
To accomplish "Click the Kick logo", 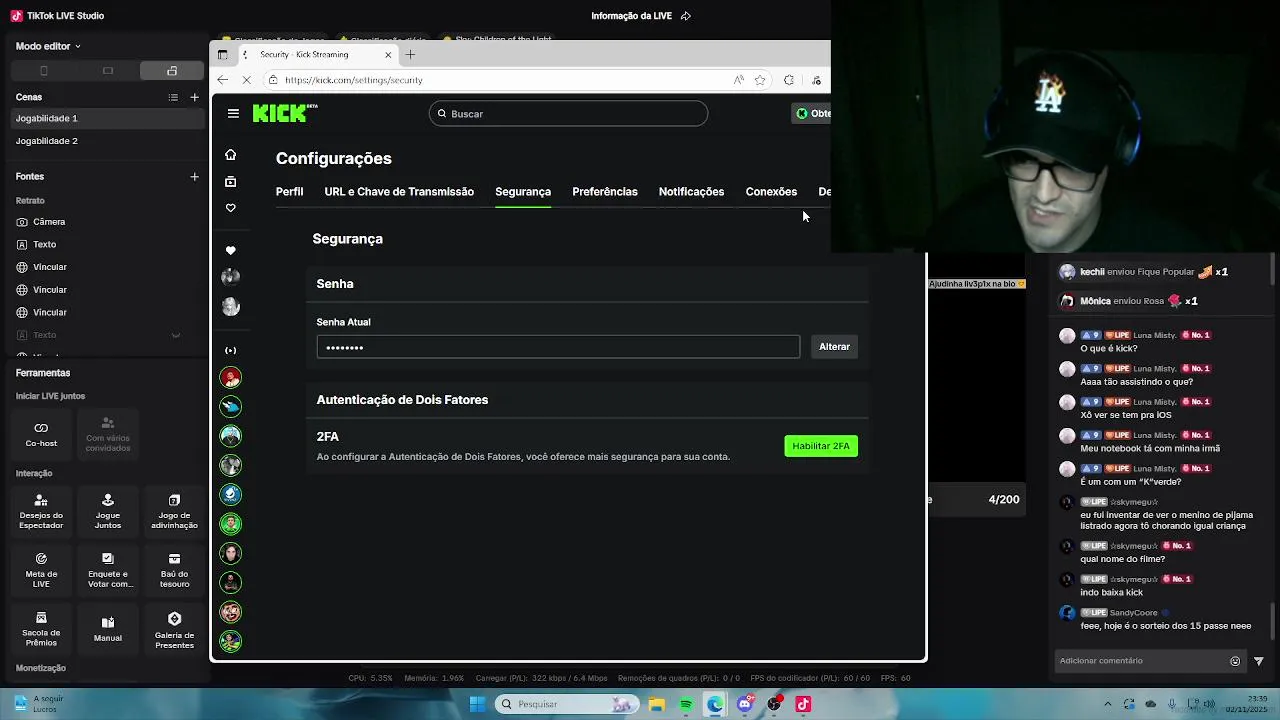I will point(285,113).
